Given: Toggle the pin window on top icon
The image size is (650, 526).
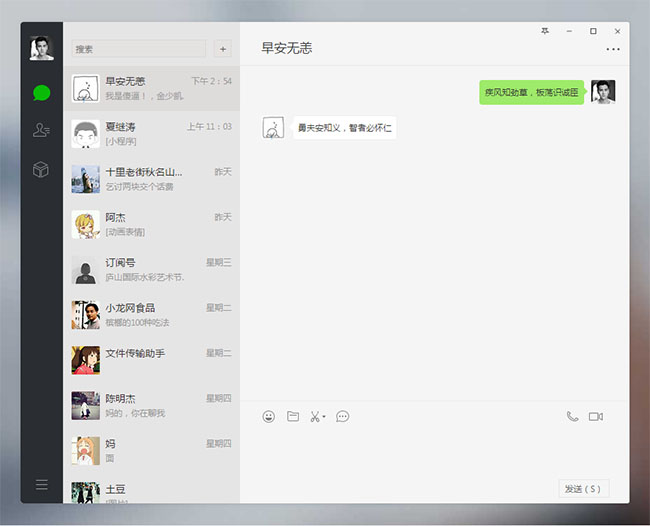Looking at the screenshot, I should [545, 32].
